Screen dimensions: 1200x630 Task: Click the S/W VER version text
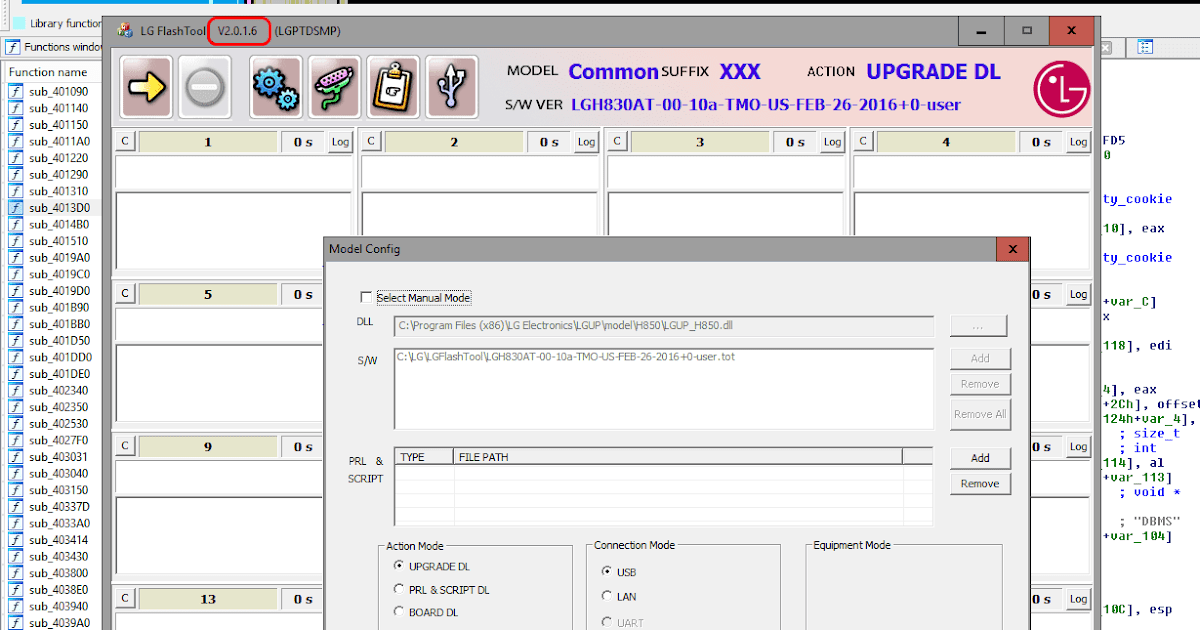766,104
